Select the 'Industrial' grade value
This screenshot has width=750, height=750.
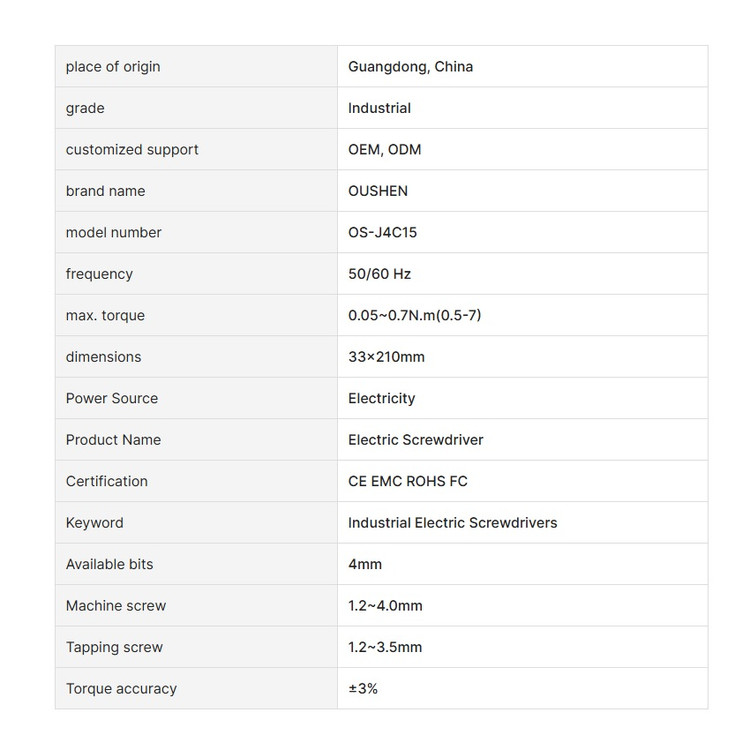click(x=379, y=108)
